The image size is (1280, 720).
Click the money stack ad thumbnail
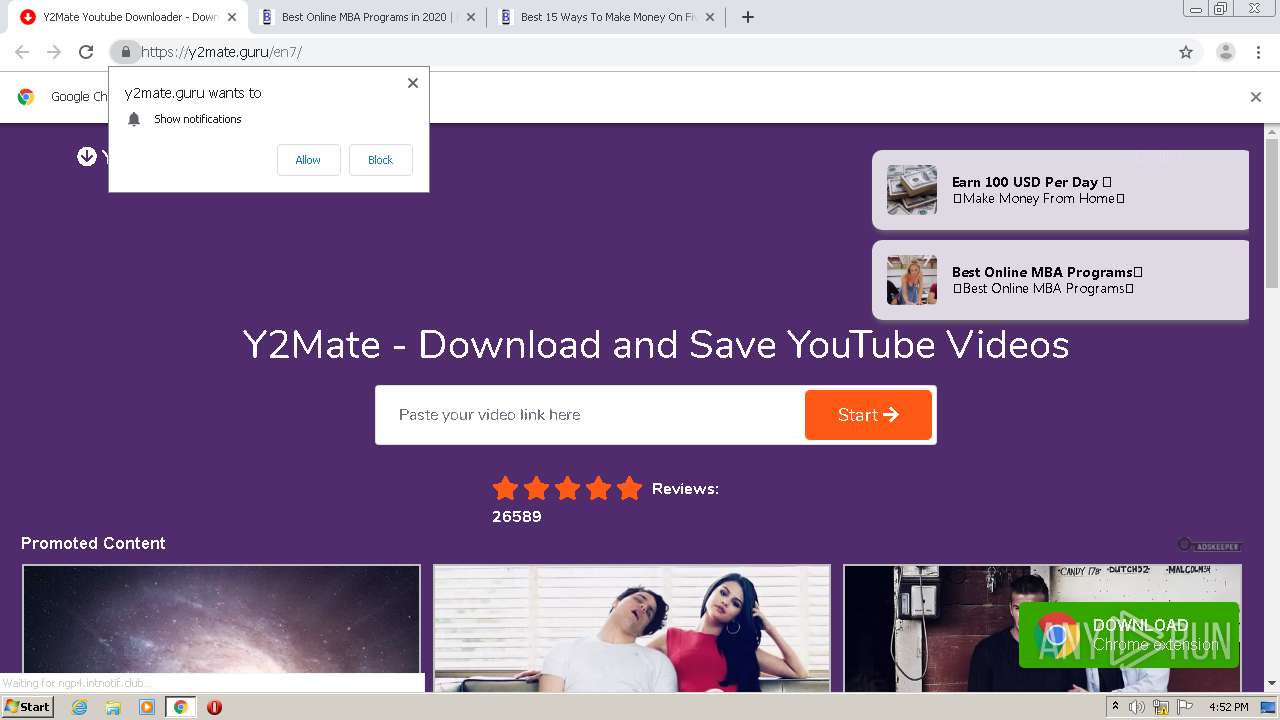912,190
